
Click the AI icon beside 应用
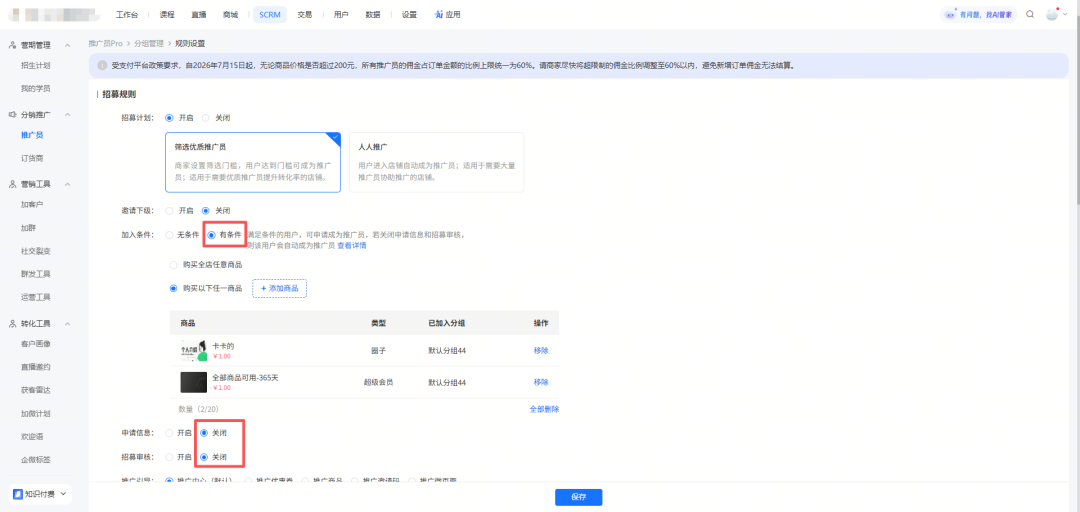click(439, 14)
